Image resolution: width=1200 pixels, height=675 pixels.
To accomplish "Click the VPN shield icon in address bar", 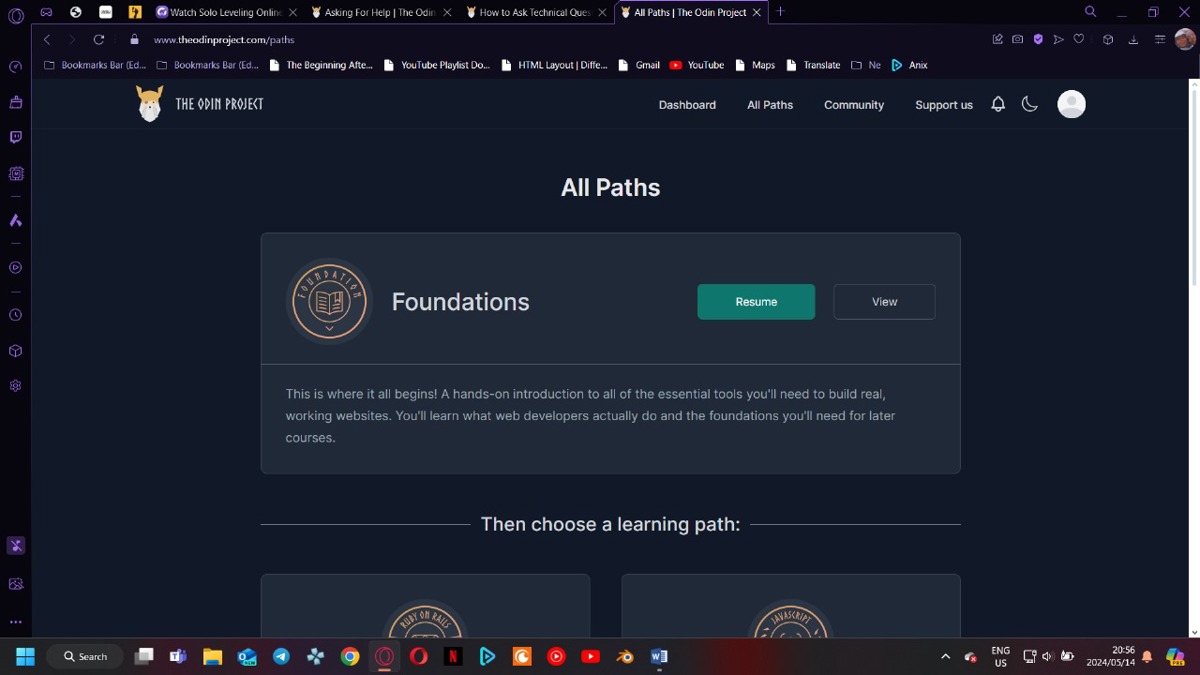I will [1038, 40].
